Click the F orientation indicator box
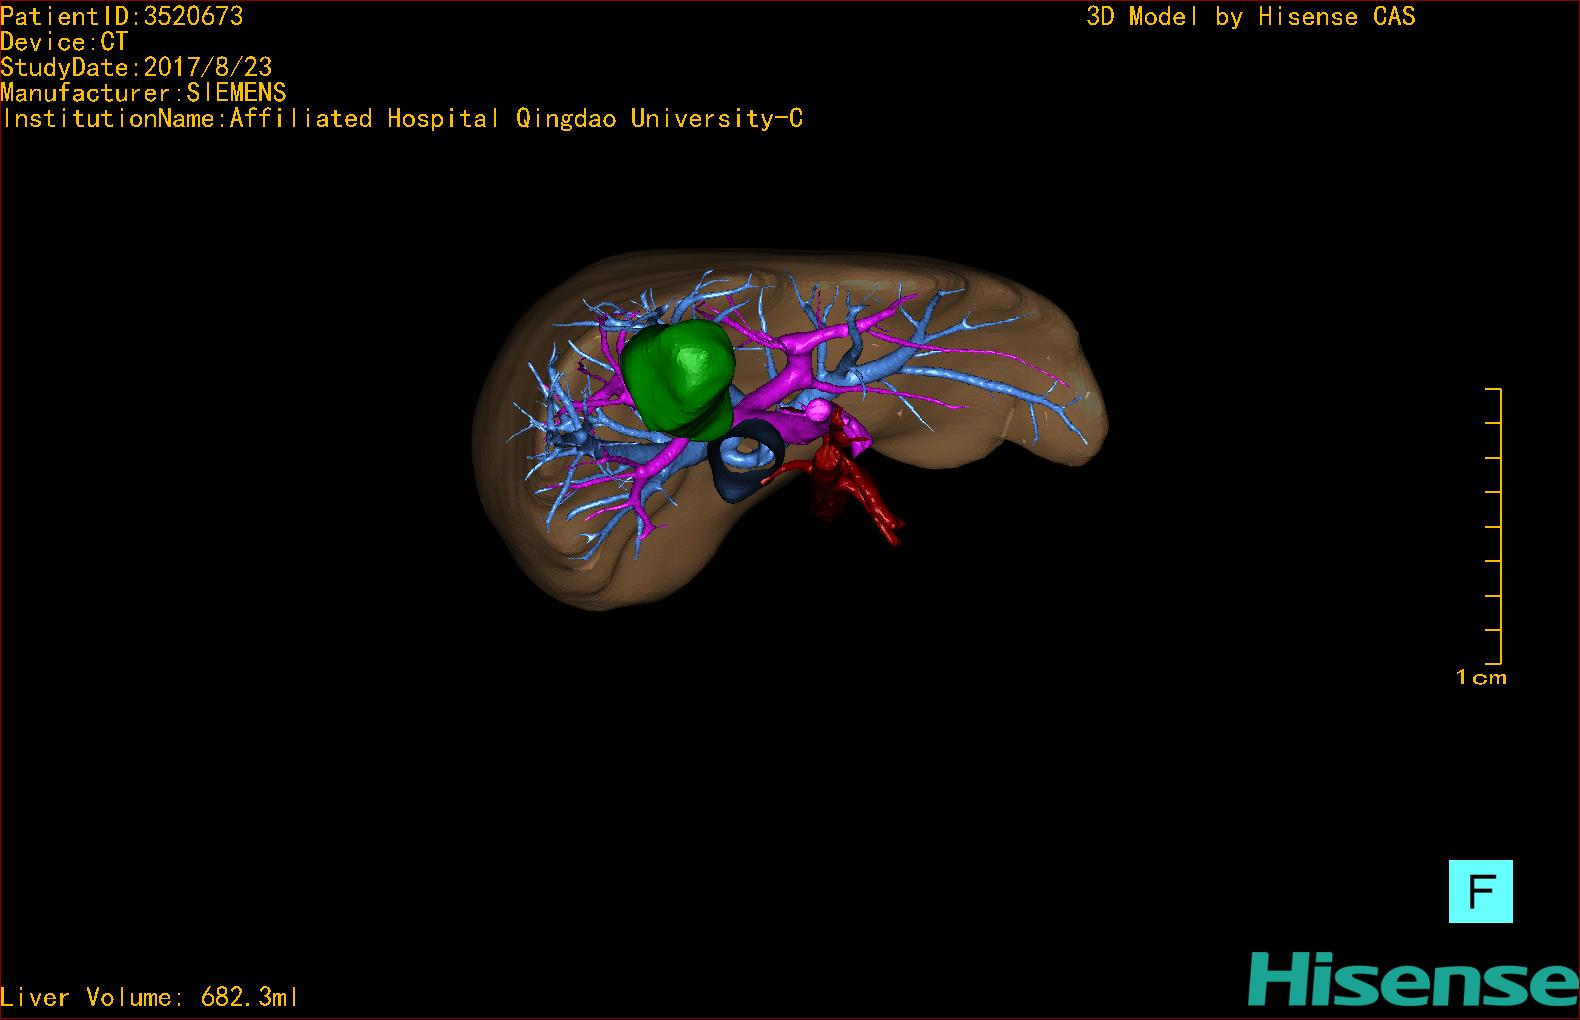Image resolution: width=1580 pixels, height=1020 pixels. click(x=1480, y=891)
